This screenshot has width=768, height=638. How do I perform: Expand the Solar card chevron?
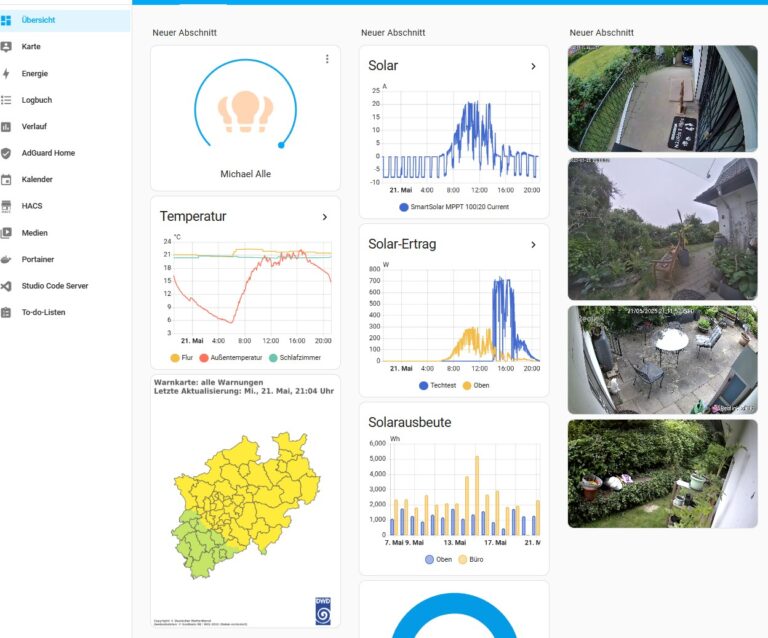click(x=533, y=66)
